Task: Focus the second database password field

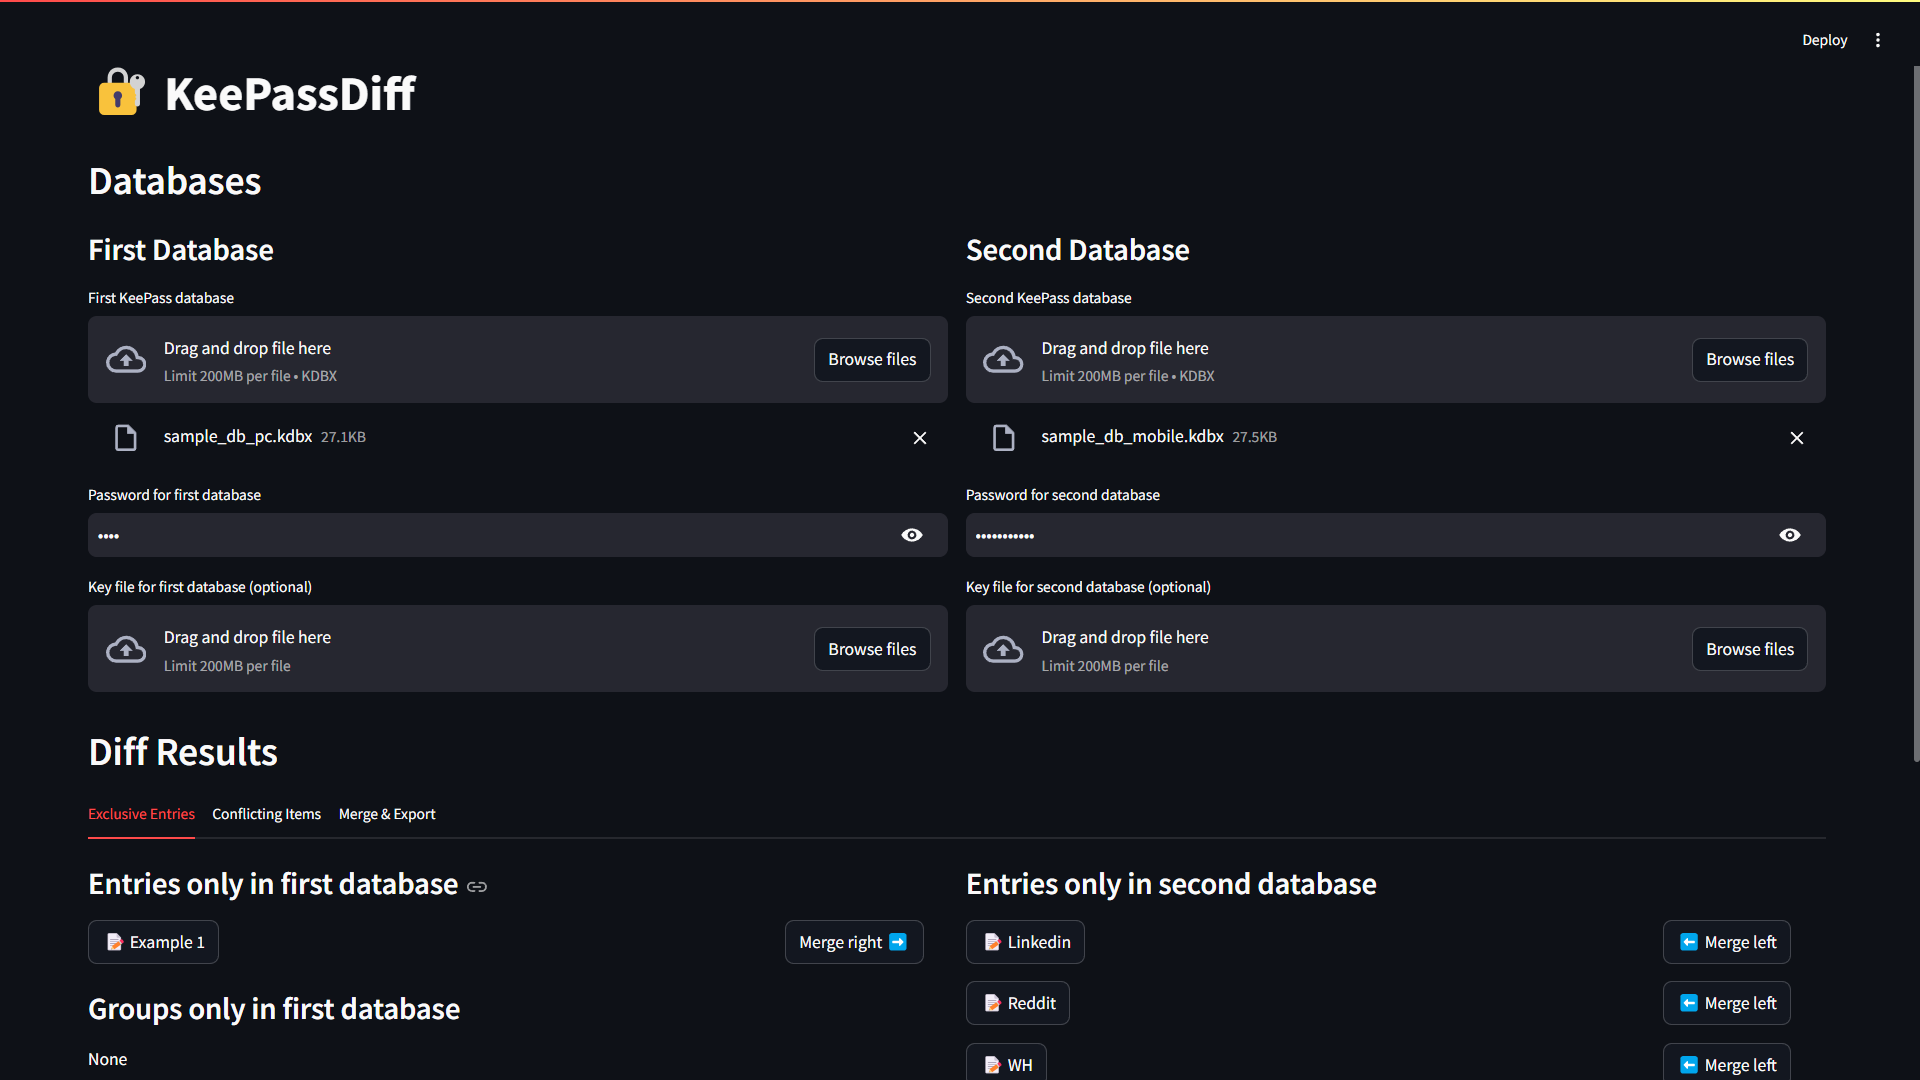Action: click(x=1370, y=535)
